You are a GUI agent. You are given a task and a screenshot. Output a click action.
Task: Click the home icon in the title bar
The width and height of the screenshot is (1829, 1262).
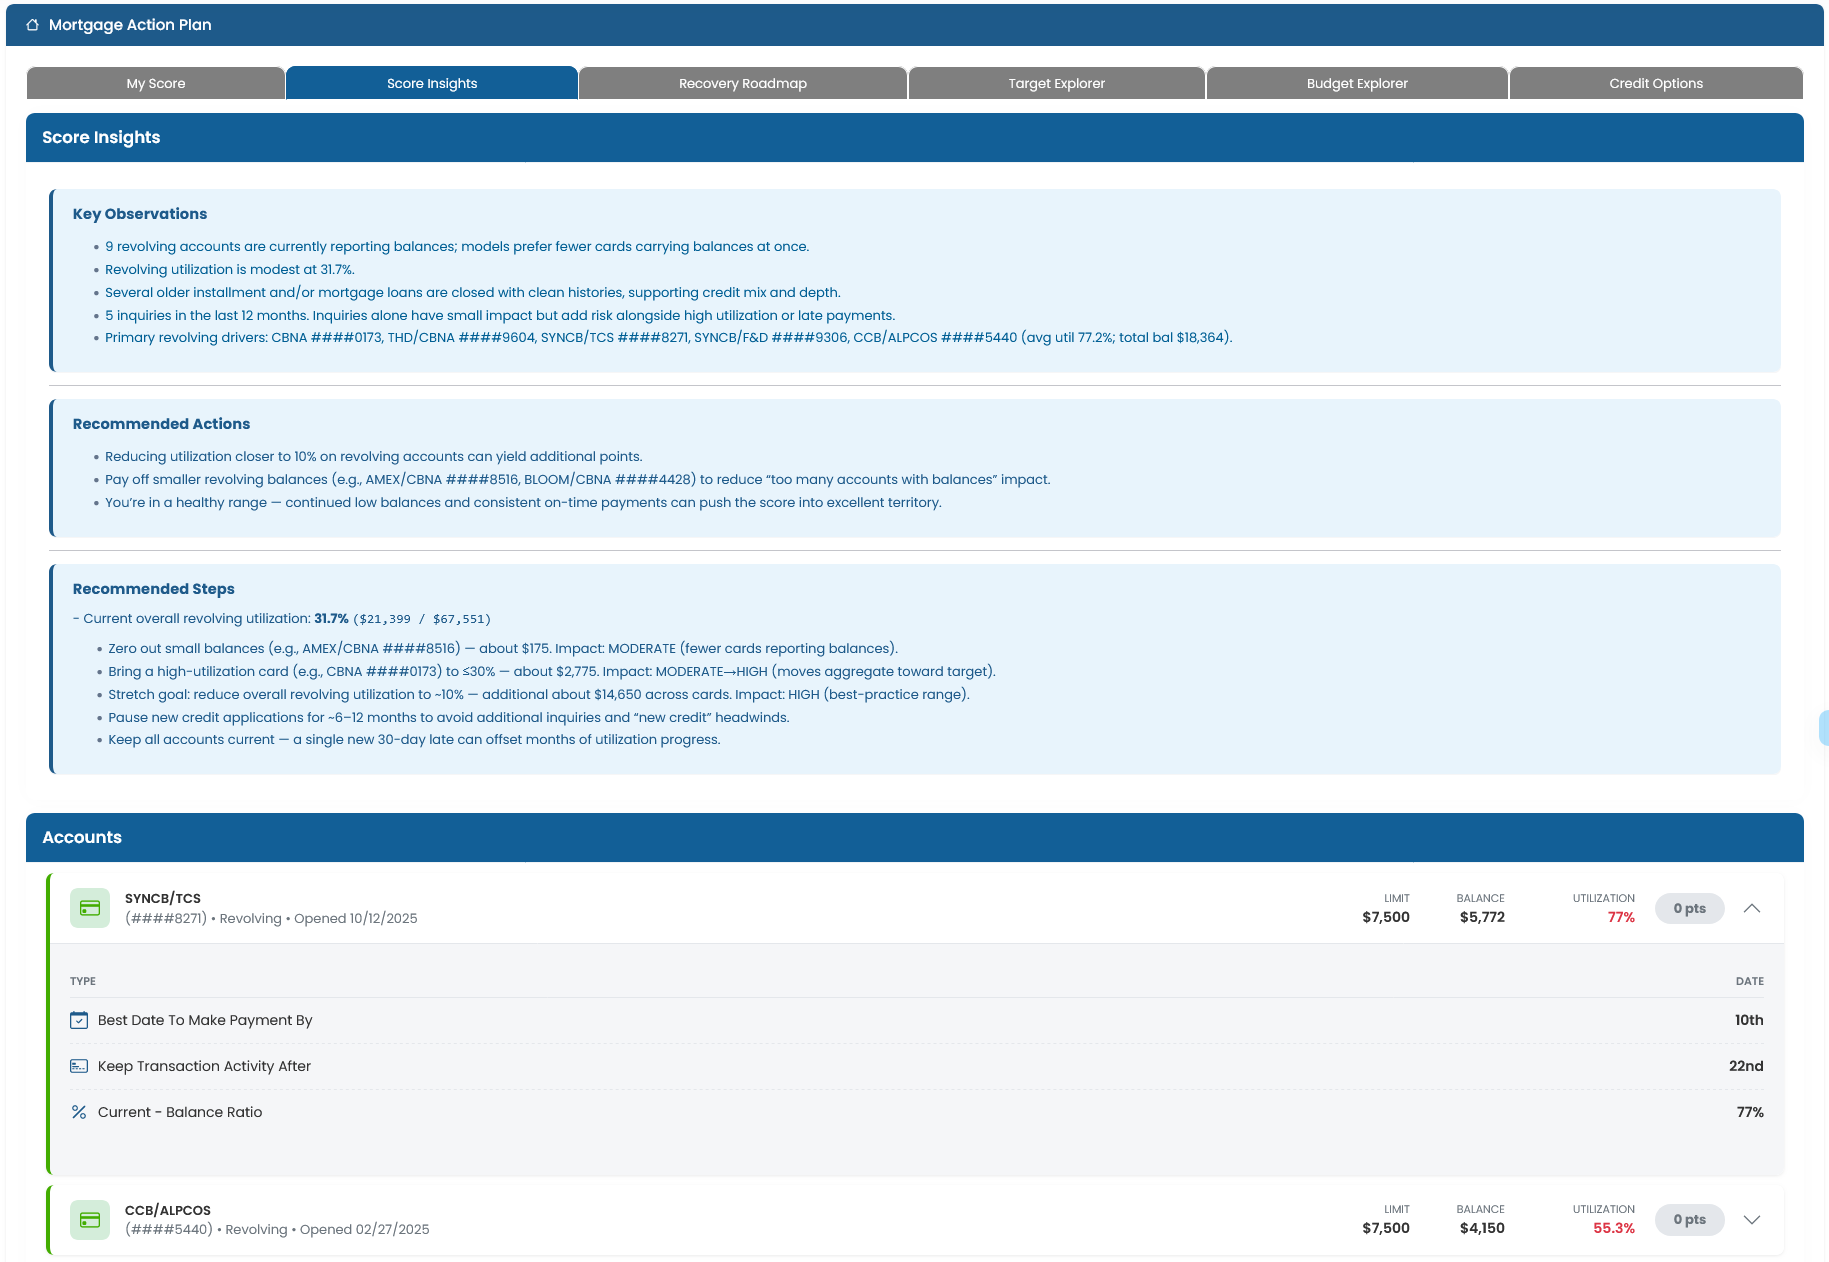click(32, 24)
